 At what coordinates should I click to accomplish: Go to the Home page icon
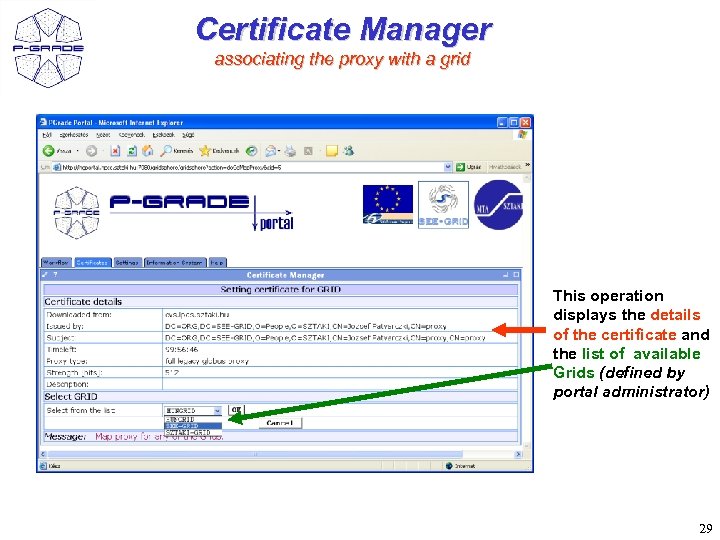[x=148, y=151]
